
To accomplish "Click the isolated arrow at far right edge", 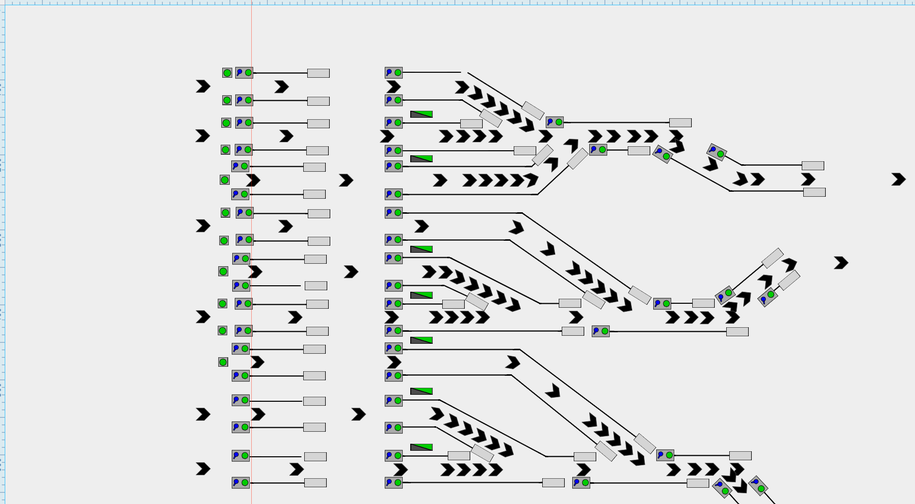I will [898, 179].
